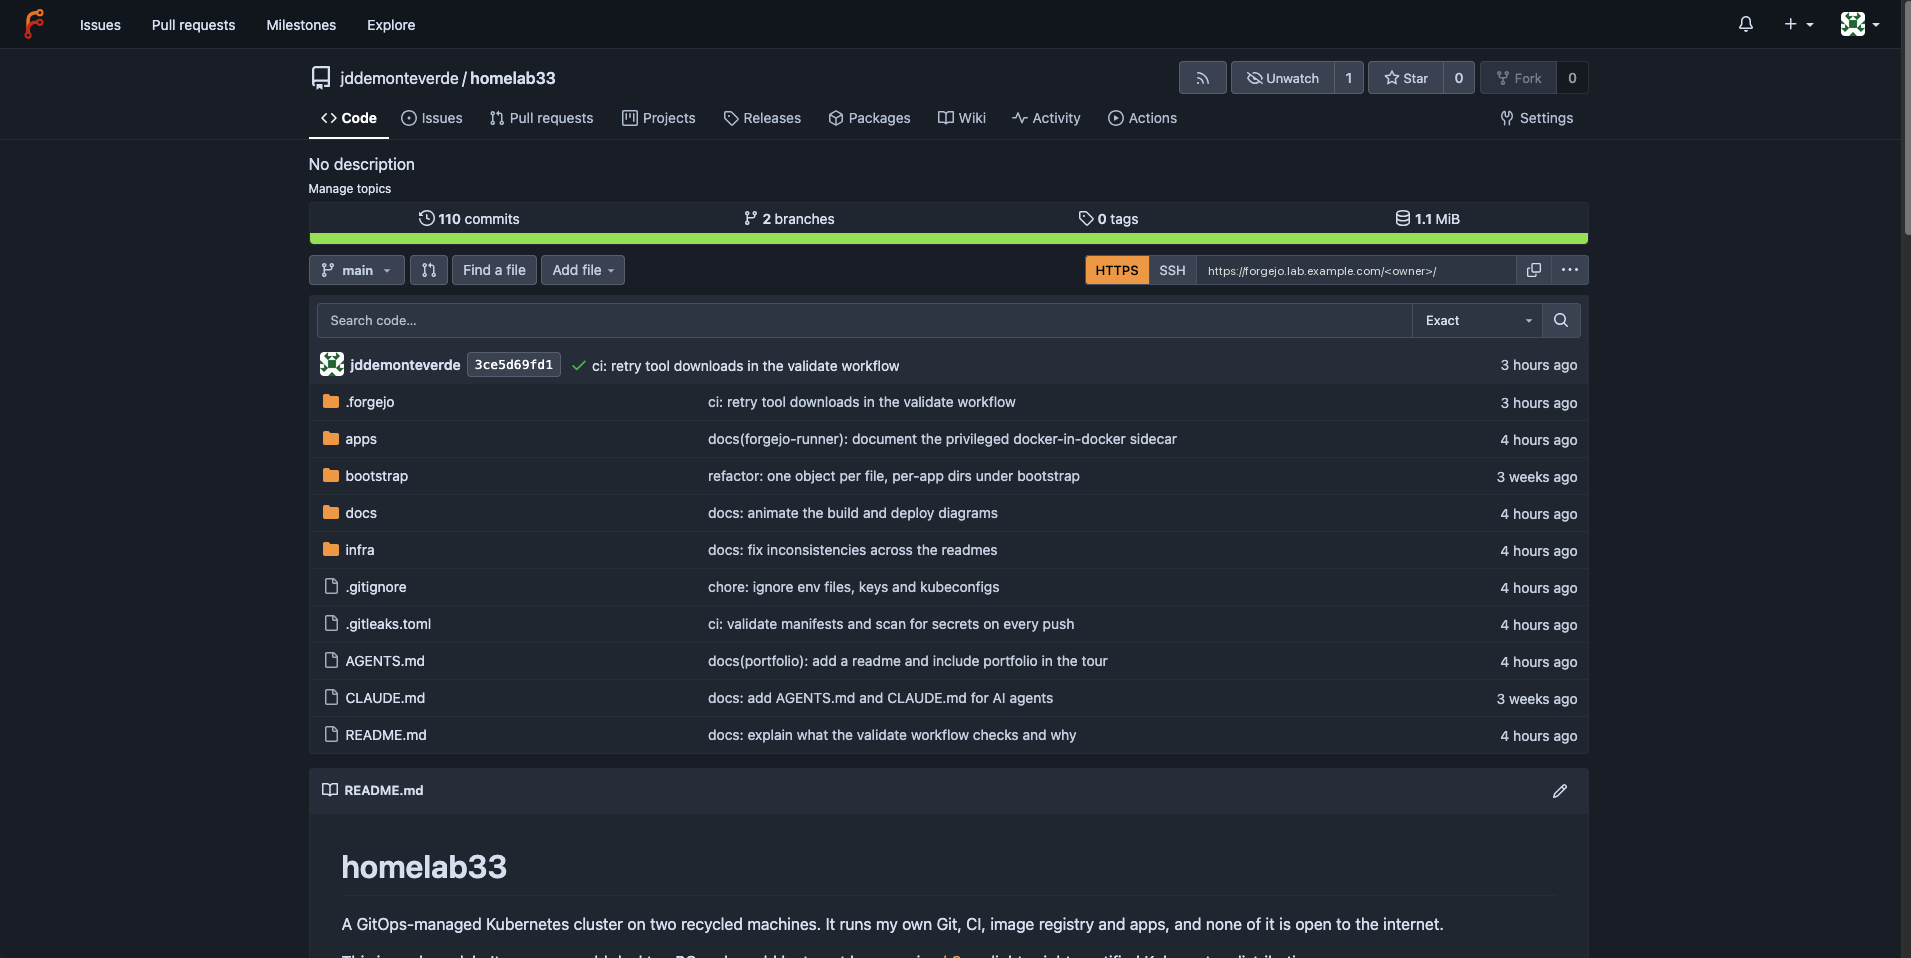Screen dimensions: 1911x958
Task: Click the green language statistics bar
Action: click(948, 239)
